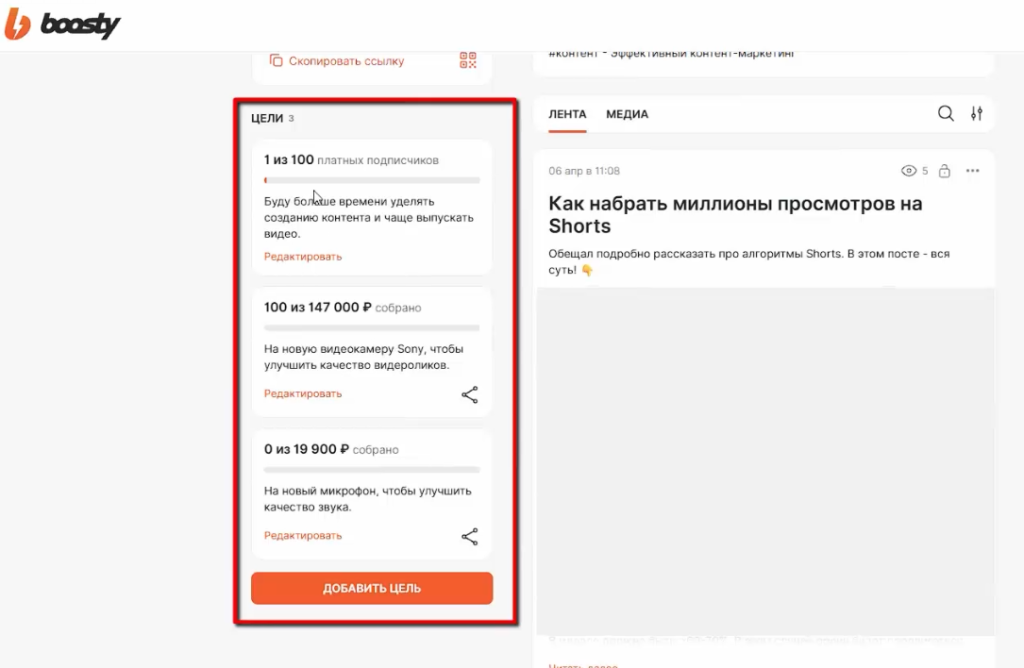
Task: Switch to the ЛЕНТА tab
Action: (x=567, y=114)
